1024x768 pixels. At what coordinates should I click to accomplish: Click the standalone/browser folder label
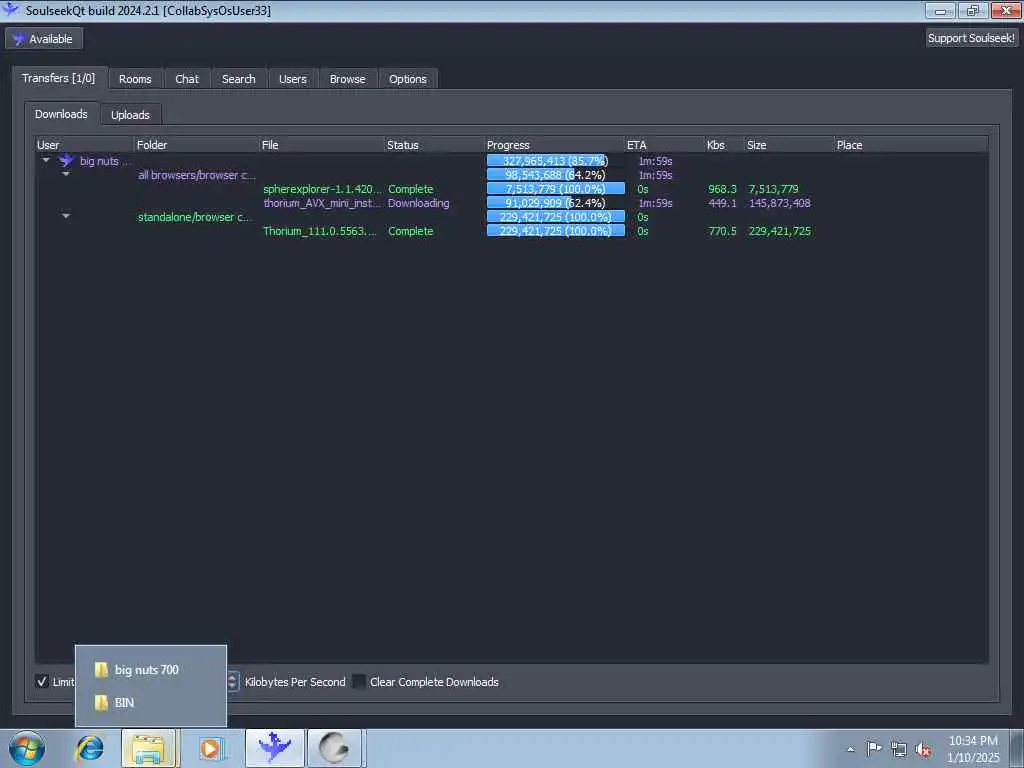(x=194, y=217)
